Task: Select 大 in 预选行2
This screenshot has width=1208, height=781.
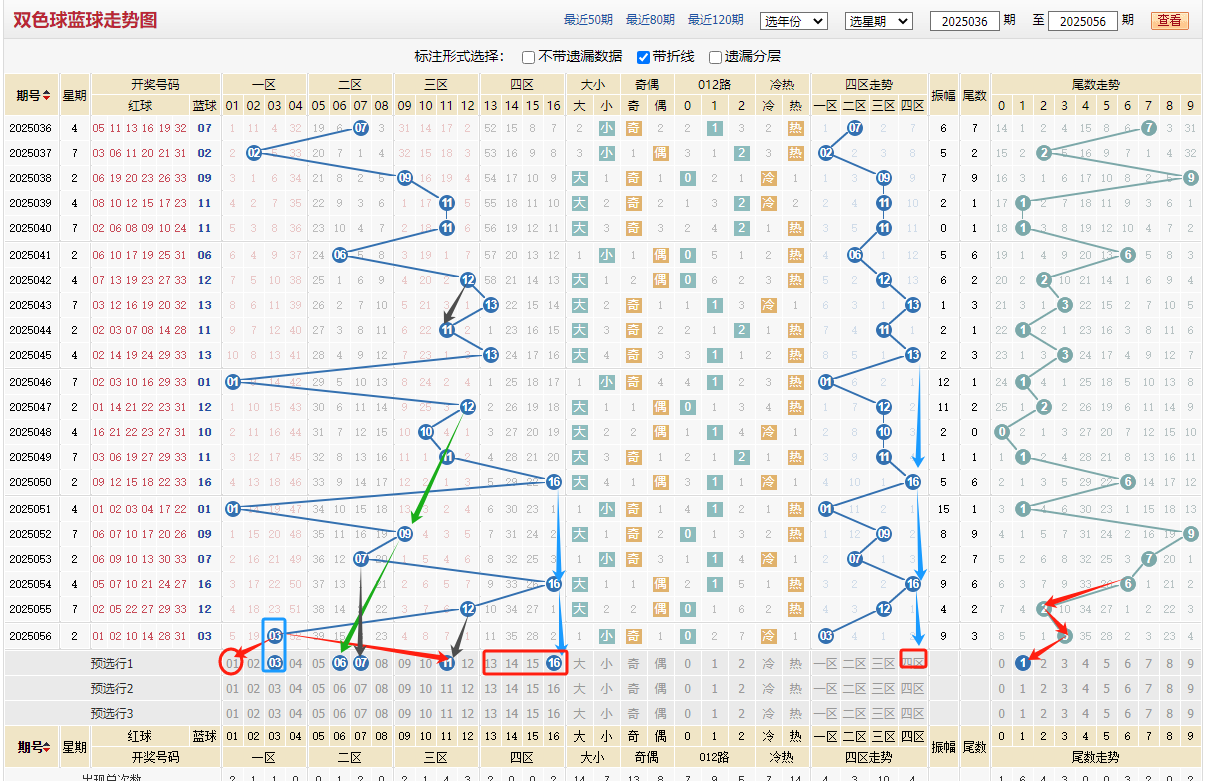Action: tap(580, 688)
